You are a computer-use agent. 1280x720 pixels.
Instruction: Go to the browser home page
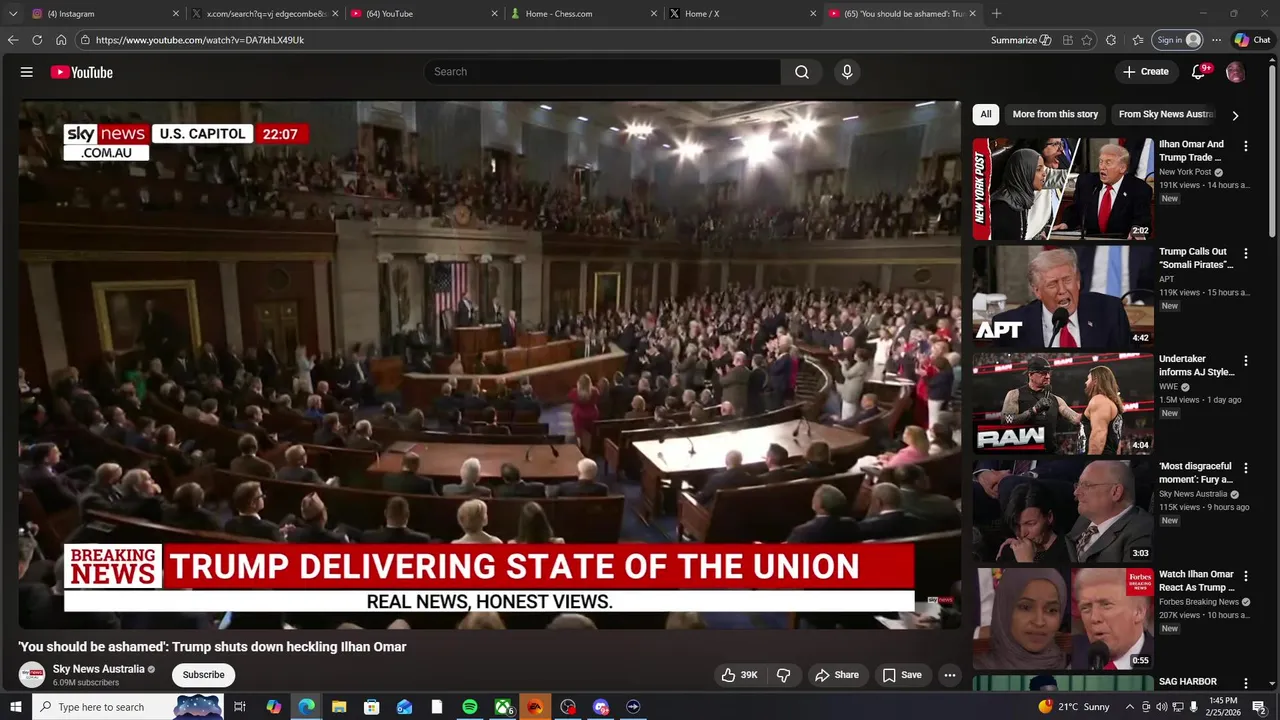click(x=61, y=40)
